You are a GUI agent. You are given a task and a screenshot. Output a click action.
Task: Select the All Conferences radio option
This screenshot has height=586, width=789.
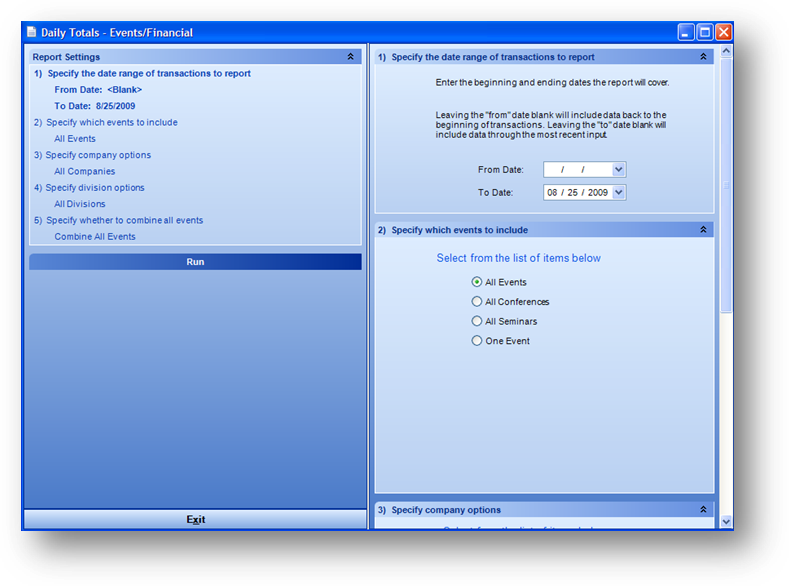[x=477, y=301]
